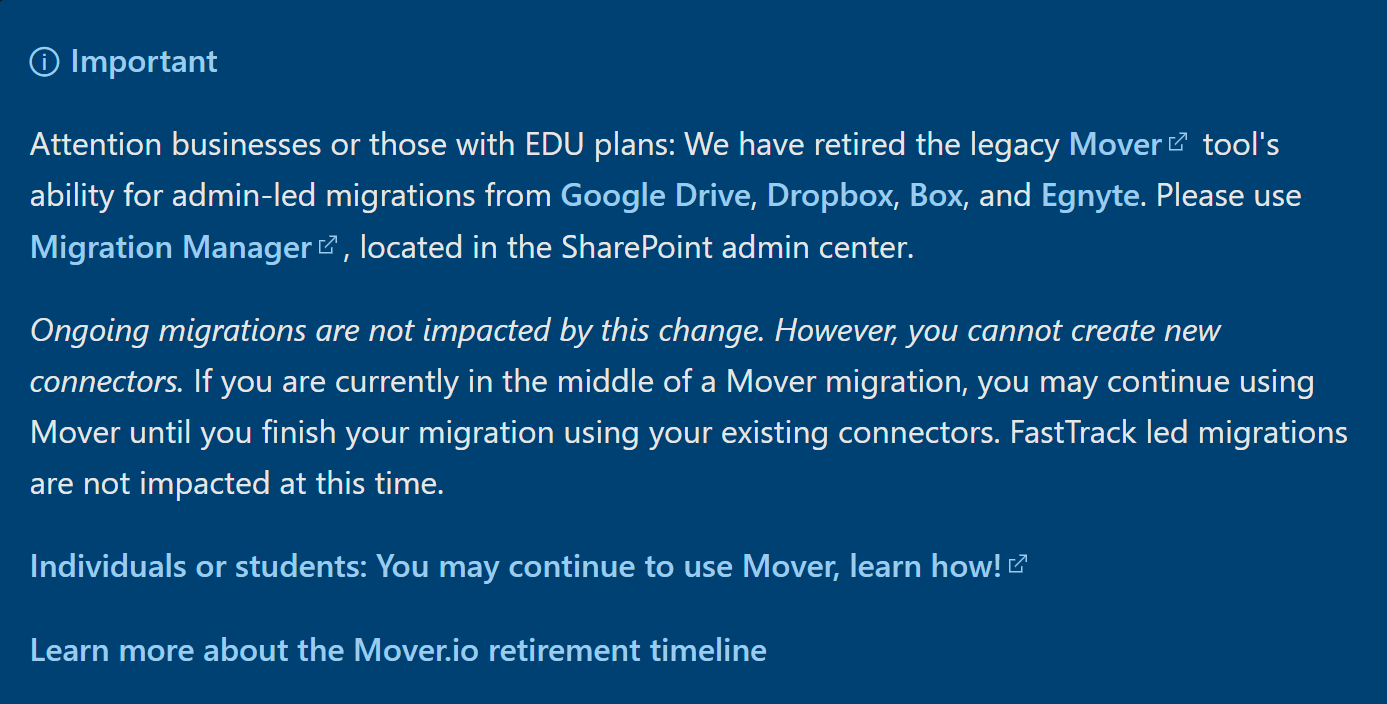The height and width of the screenshot is (704, 1387).
Task: Open the Dropbox migration link
Action: (x=829, y=195)
